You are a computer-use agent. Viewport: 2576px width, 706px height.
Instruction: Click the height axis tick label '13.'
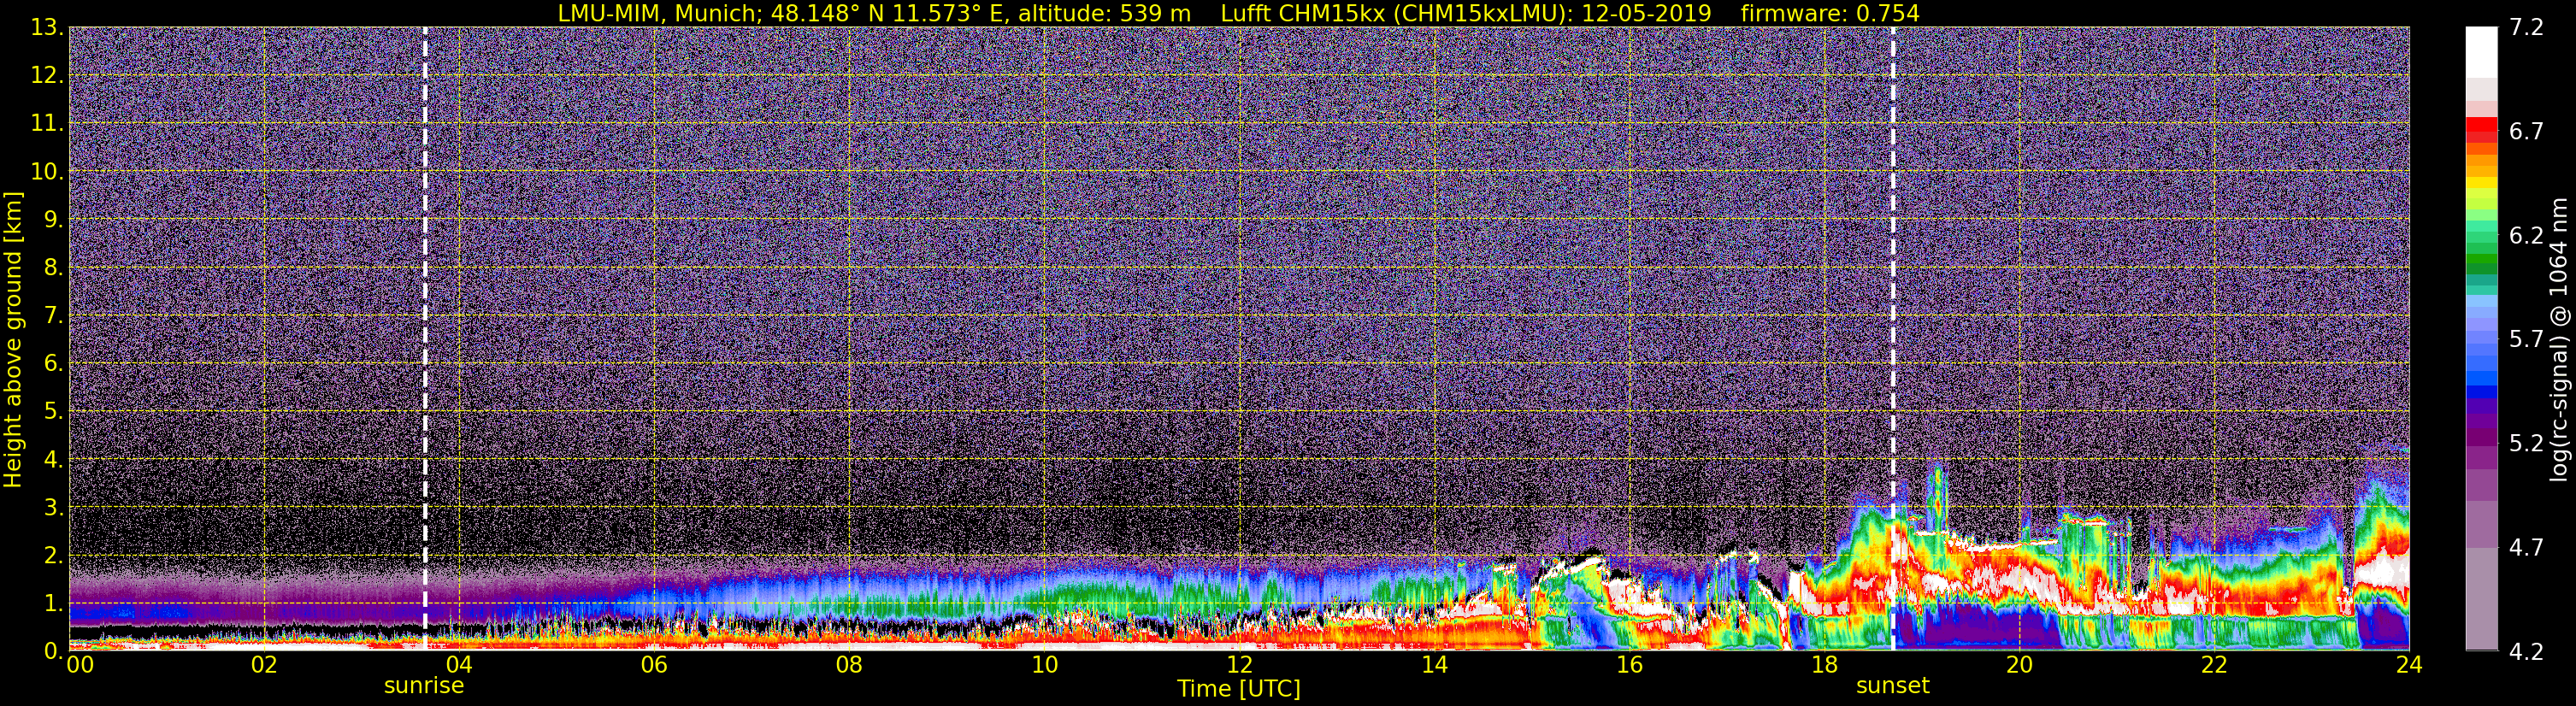(47, 27)
